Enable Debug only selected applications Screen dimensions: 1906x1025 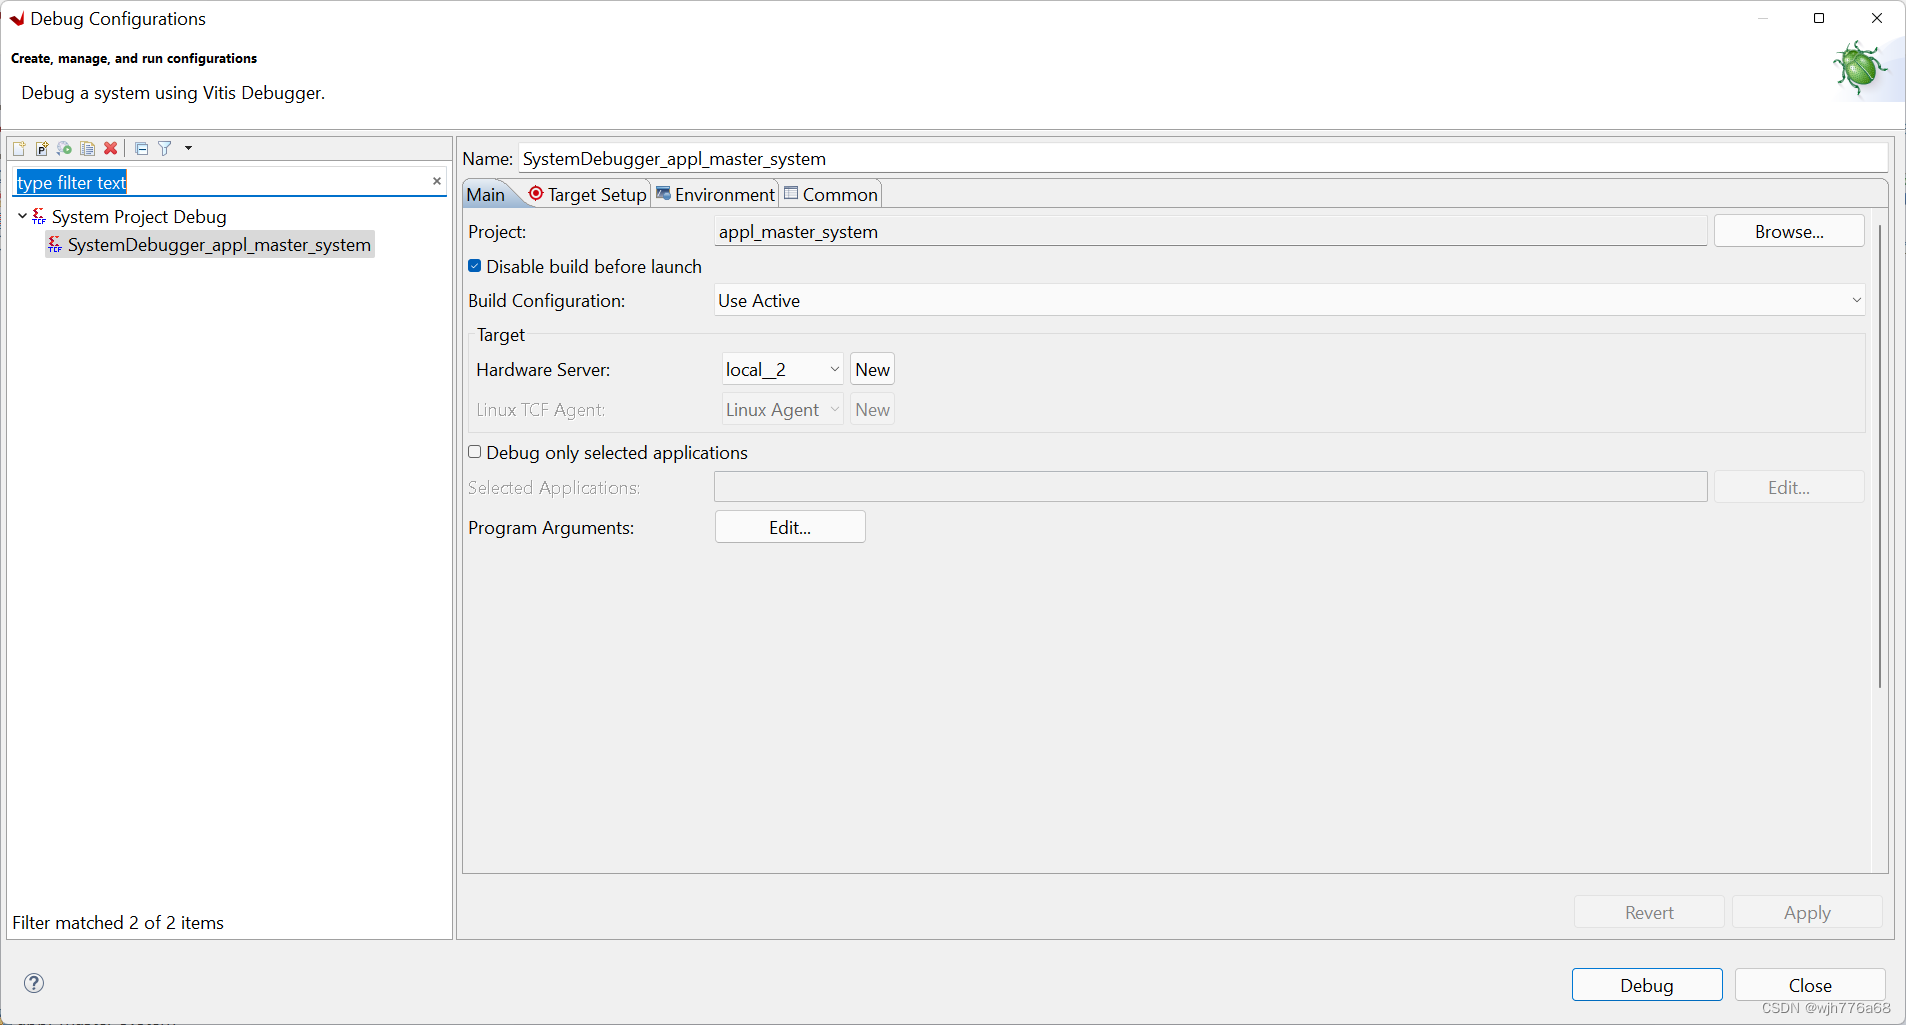click(x=475, y=452)
